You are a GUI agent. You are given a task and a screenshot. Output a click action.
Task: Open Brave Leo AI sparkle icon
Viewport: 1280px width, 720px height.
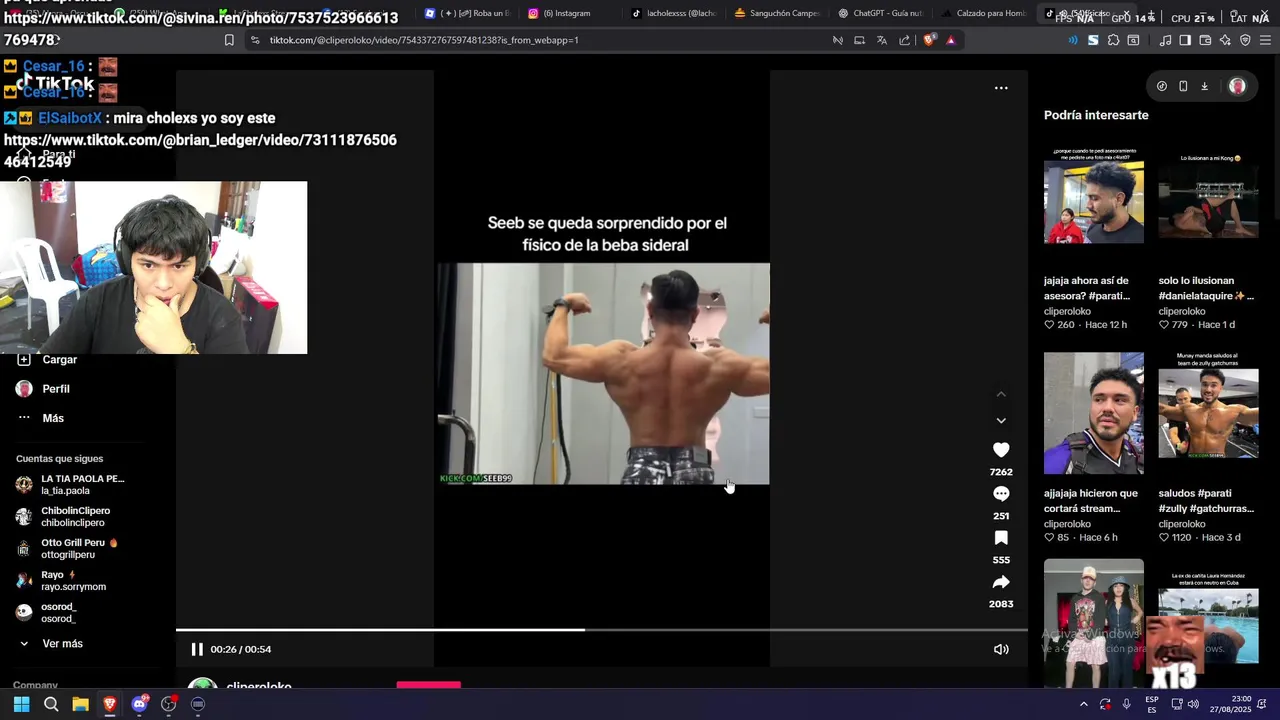[x=1225, y=40]
